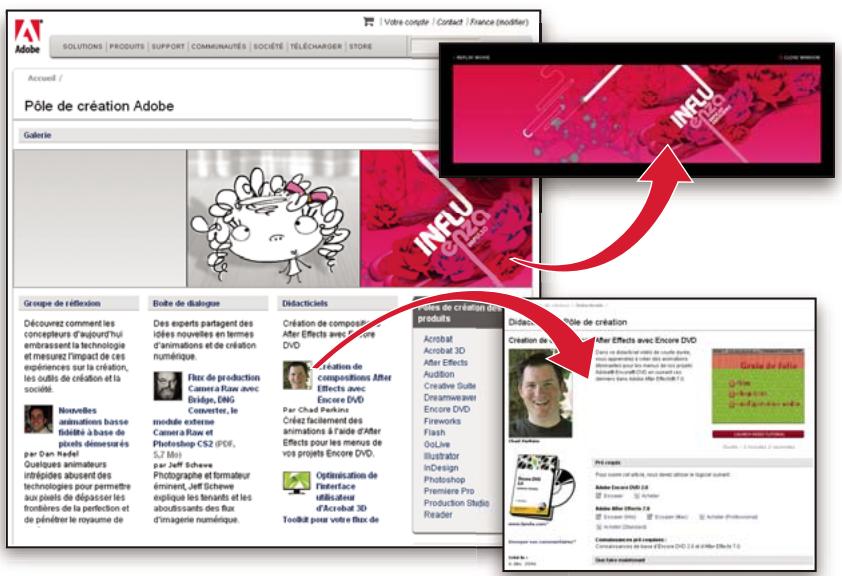
Task: Select After Effects in product list
Action: pos(445,363)
